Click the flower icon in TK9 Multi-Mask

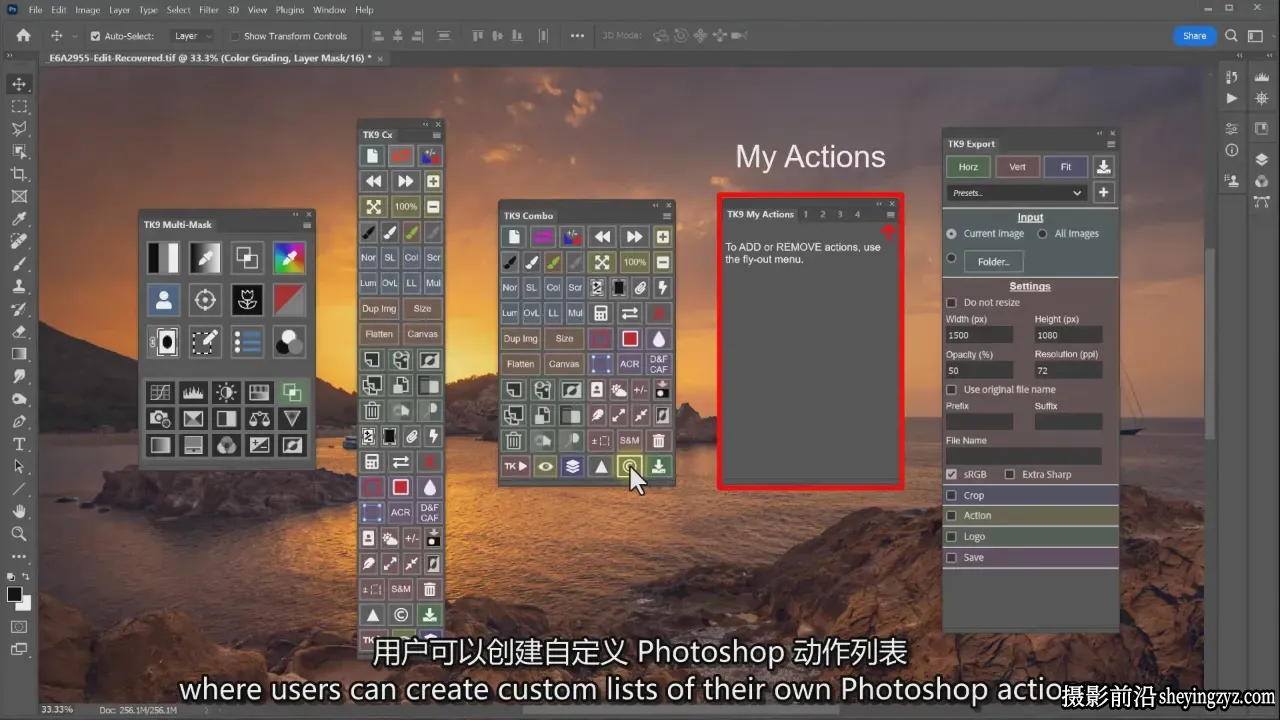(247, 299)
